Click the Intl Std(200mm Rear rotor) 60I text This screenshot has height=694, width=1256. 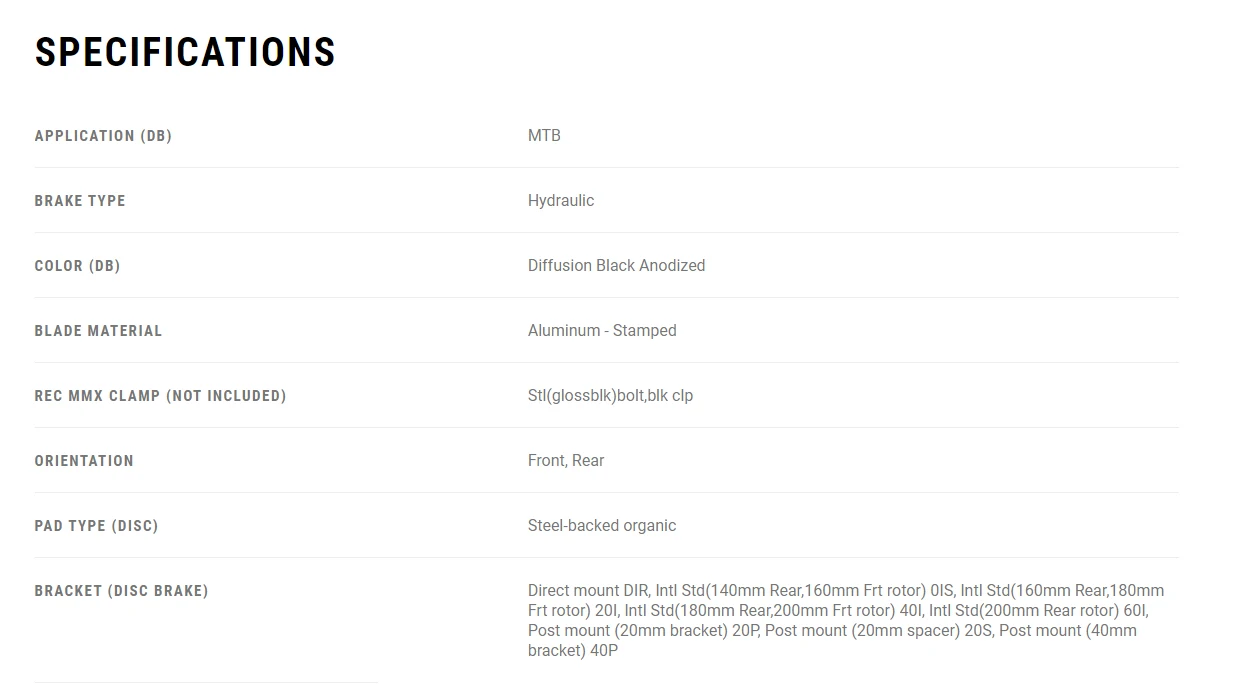[1038, 610]
